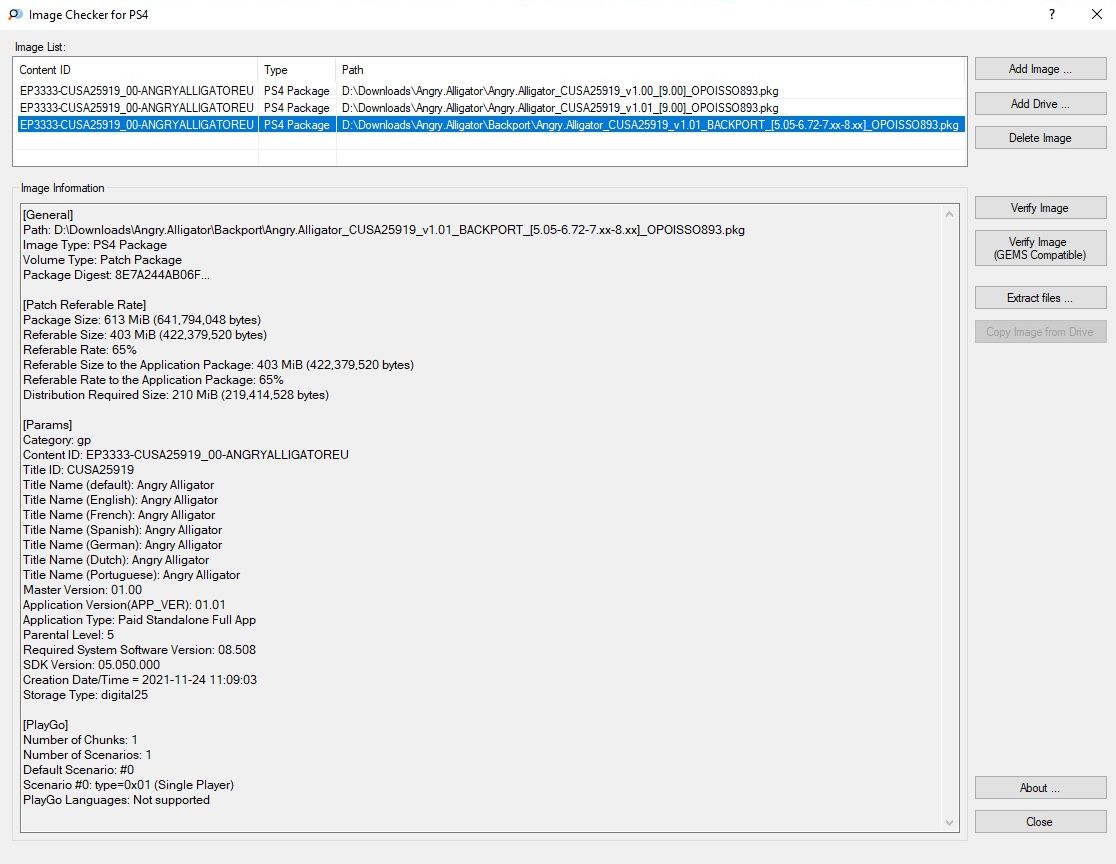
Task: Click the 'Title Name (English)' line
Action: tap(120, 500)
